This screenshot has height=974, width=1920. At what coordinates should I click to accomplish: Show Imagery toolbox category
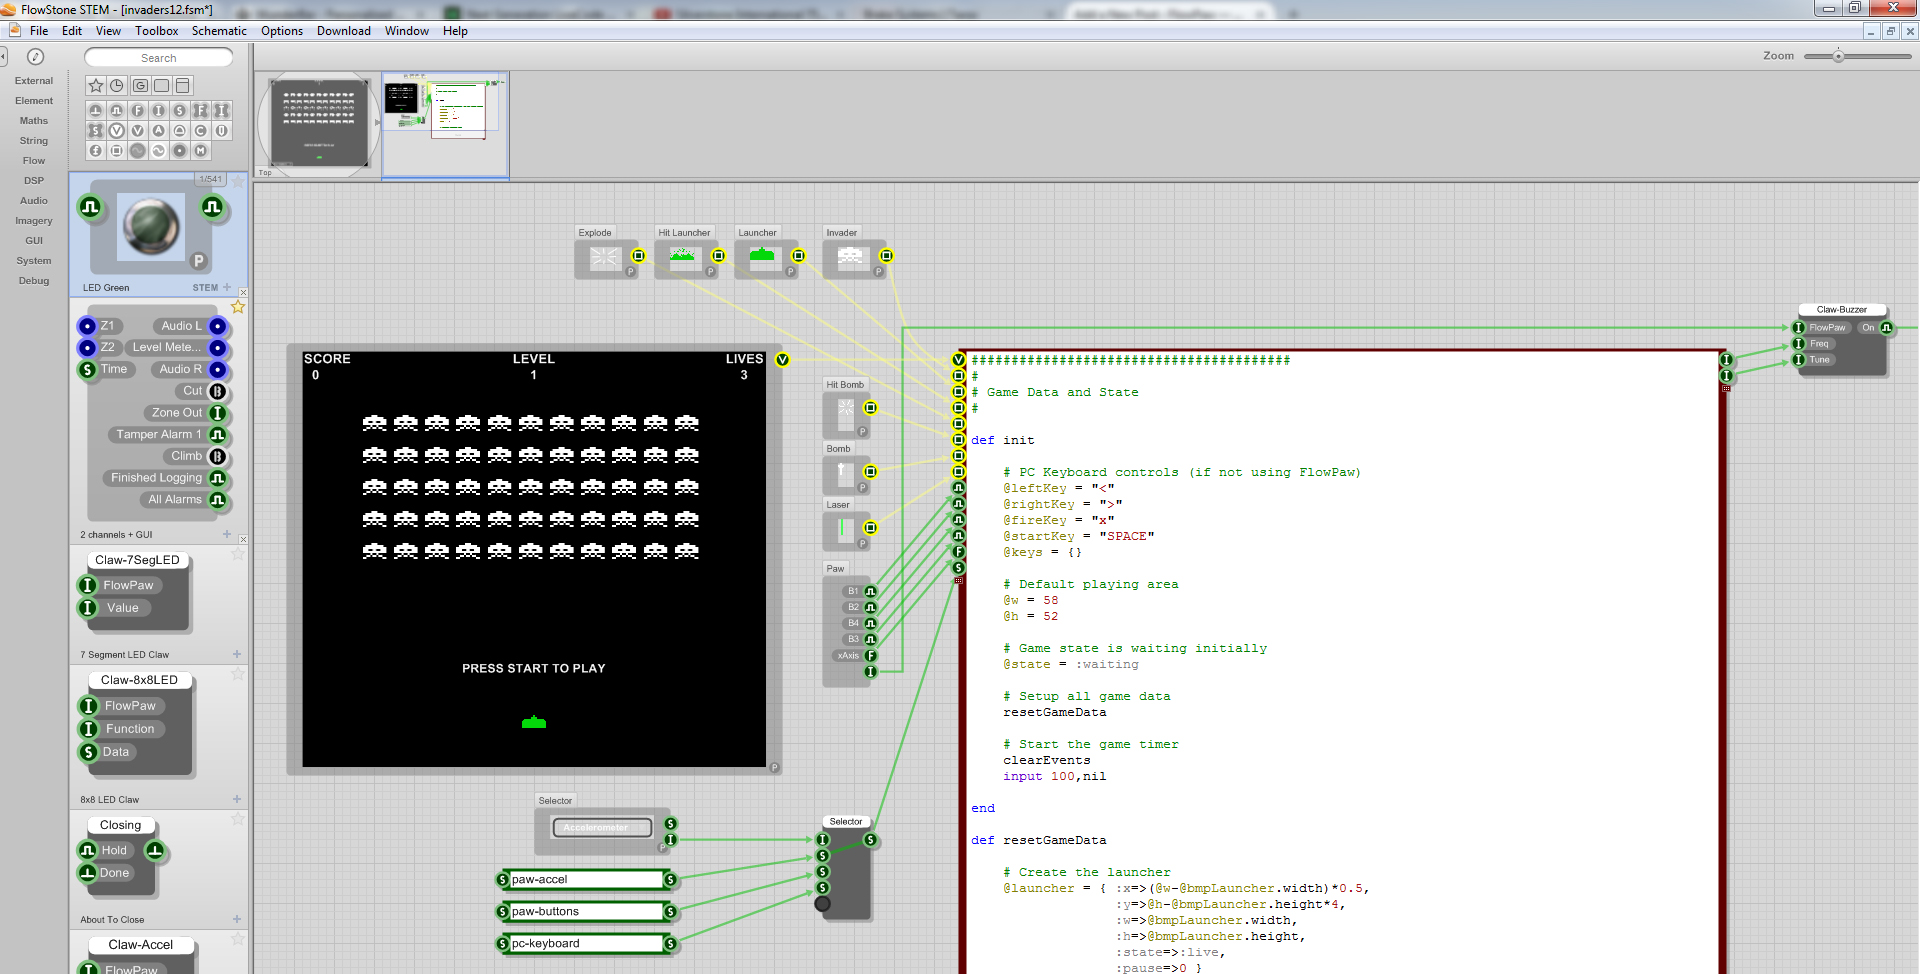pyautogui.click(x=34, y=221)
